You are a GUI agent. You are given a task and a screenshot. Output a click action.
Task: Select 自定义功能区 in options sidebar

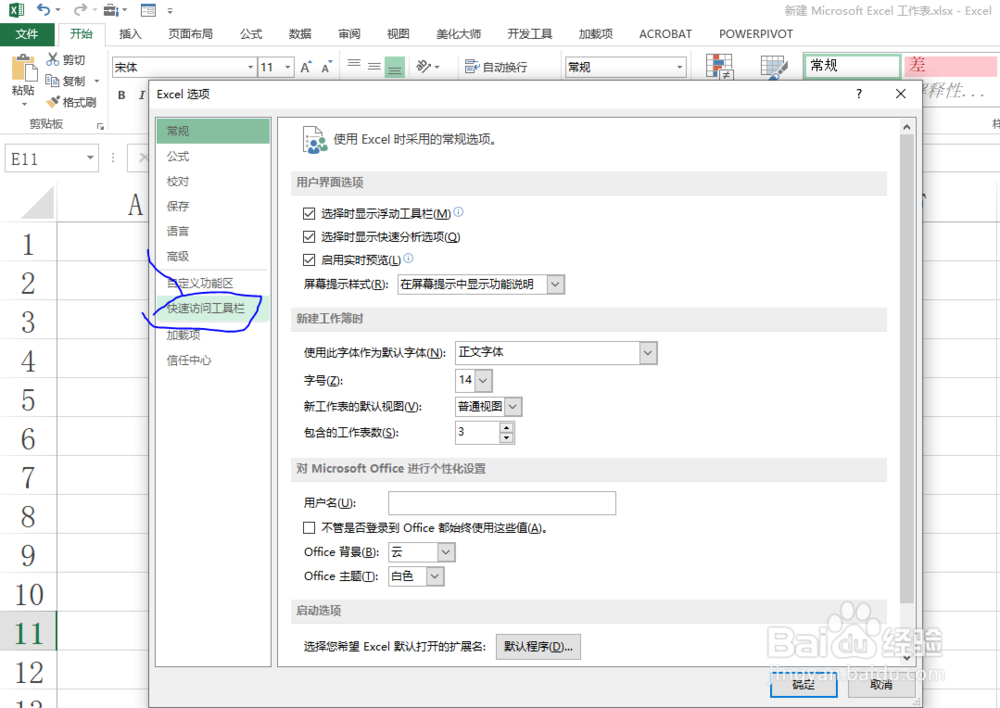click(213, 283)
